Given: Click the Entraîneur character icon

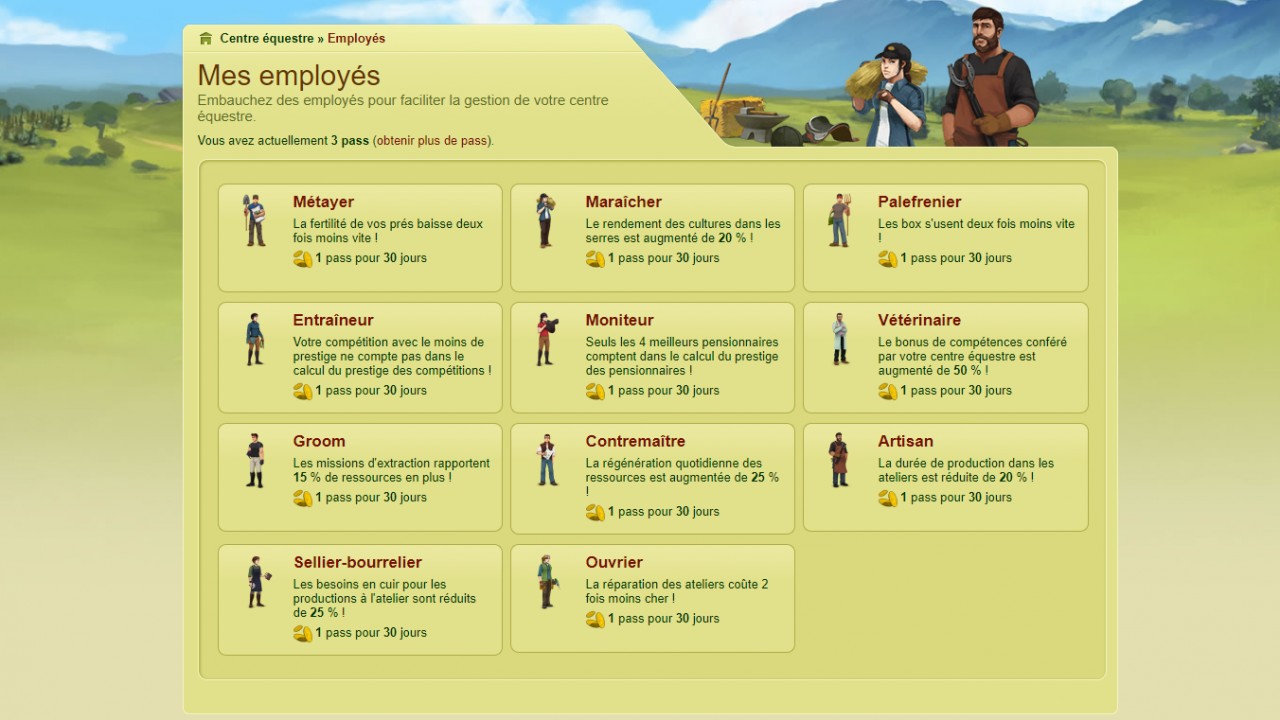Looking at the screenshot, I should point(255,339).
